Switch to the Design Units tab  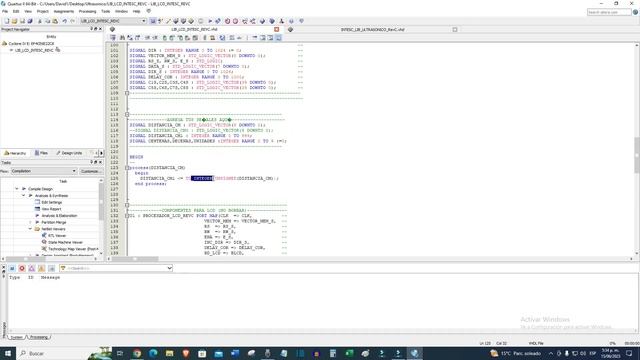(69, 153)
